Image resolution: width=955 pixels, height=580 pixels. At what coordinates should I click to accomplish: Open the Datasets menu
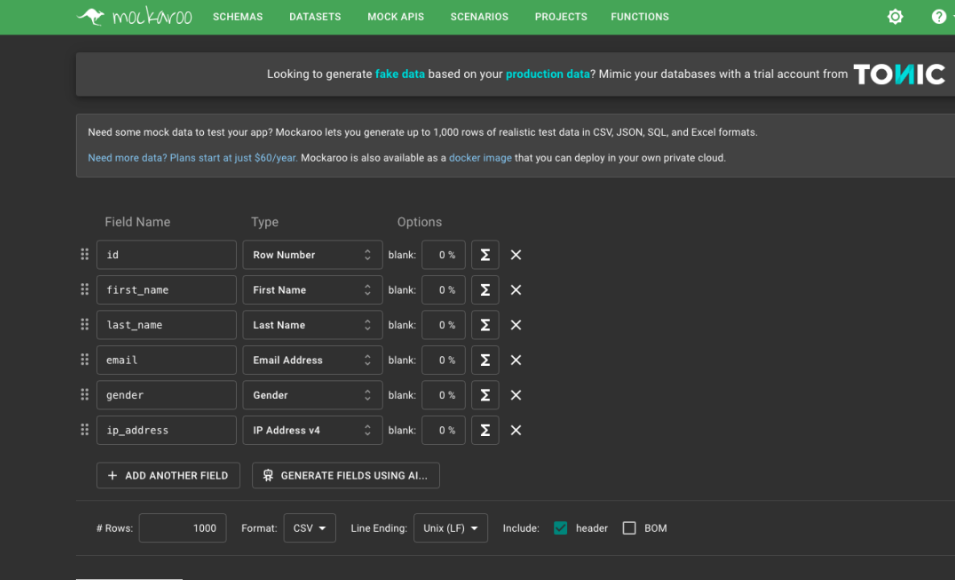pos(315,17)
